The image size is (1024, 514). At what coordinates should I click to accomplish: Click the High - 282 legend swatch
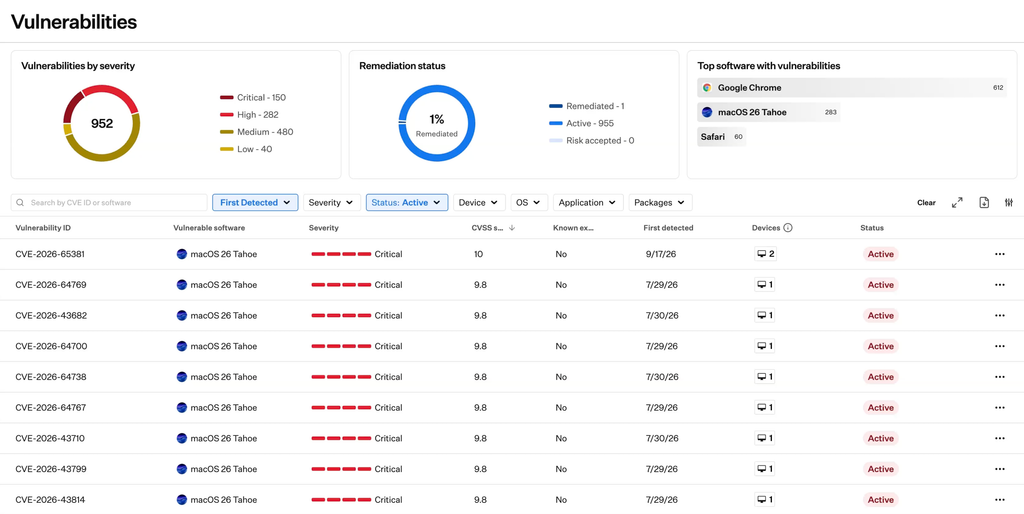coord(227,115)
